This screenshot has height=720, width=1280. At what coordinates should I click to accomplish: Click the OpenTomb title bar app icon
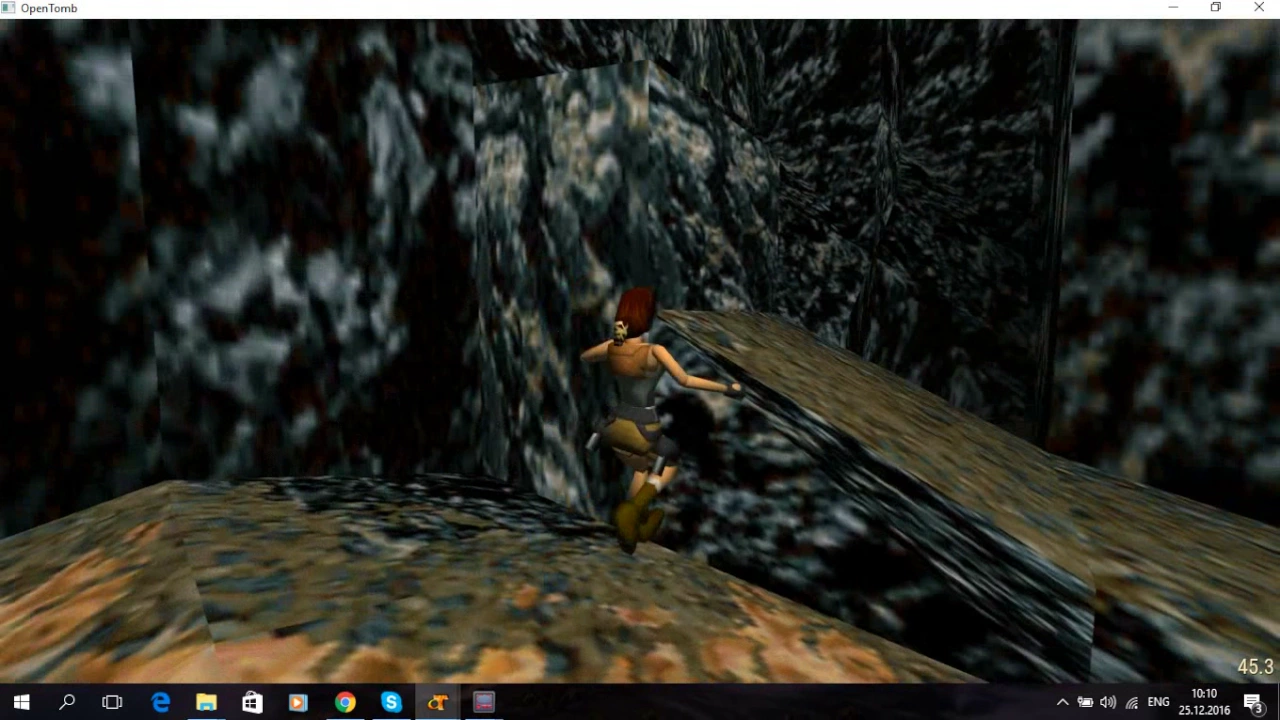point(9,8)
